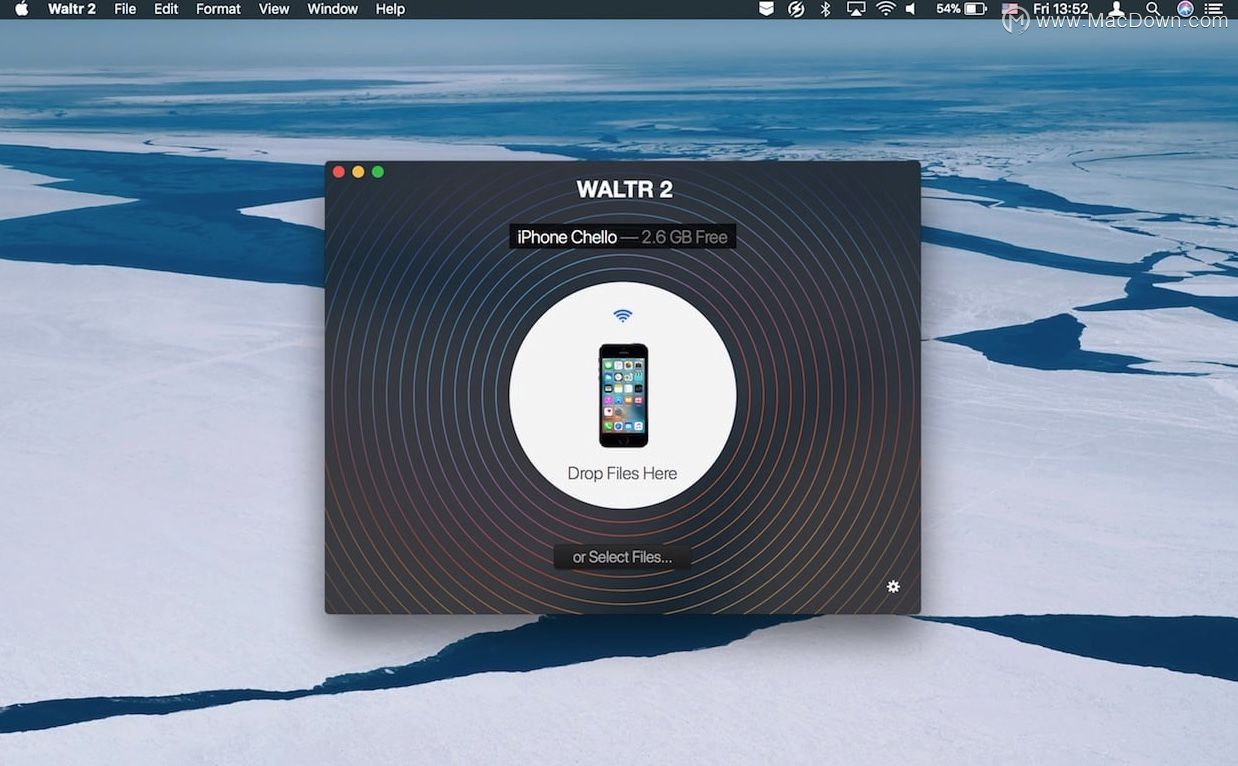Open the View menu
1238x766 pixels.
click(274, 9)
